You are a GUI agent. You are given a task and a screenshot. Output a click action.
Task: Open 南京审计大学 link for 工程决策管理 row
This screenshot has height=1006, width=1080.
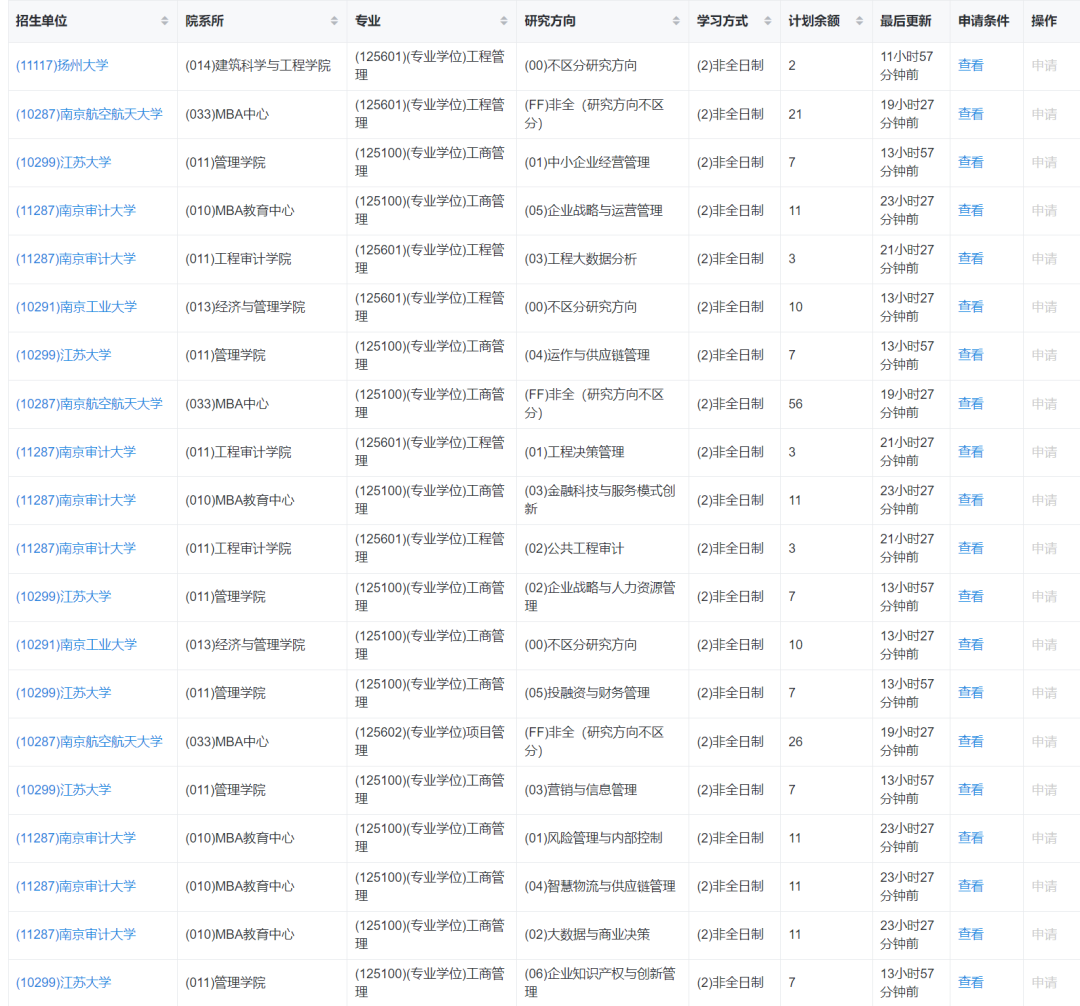point(76,452)
